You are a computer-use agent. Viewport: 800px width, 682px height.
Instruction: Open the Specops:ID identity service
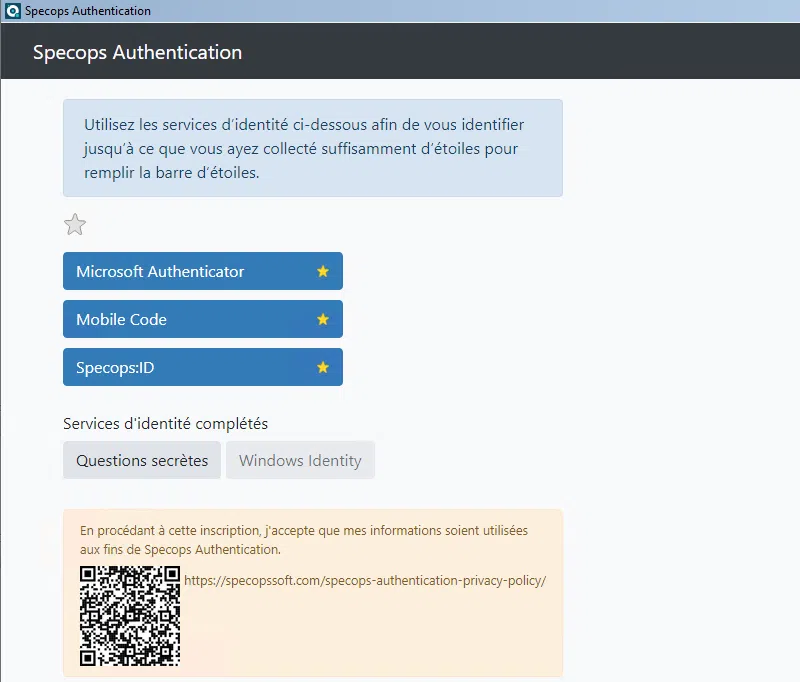coord(203,367)
